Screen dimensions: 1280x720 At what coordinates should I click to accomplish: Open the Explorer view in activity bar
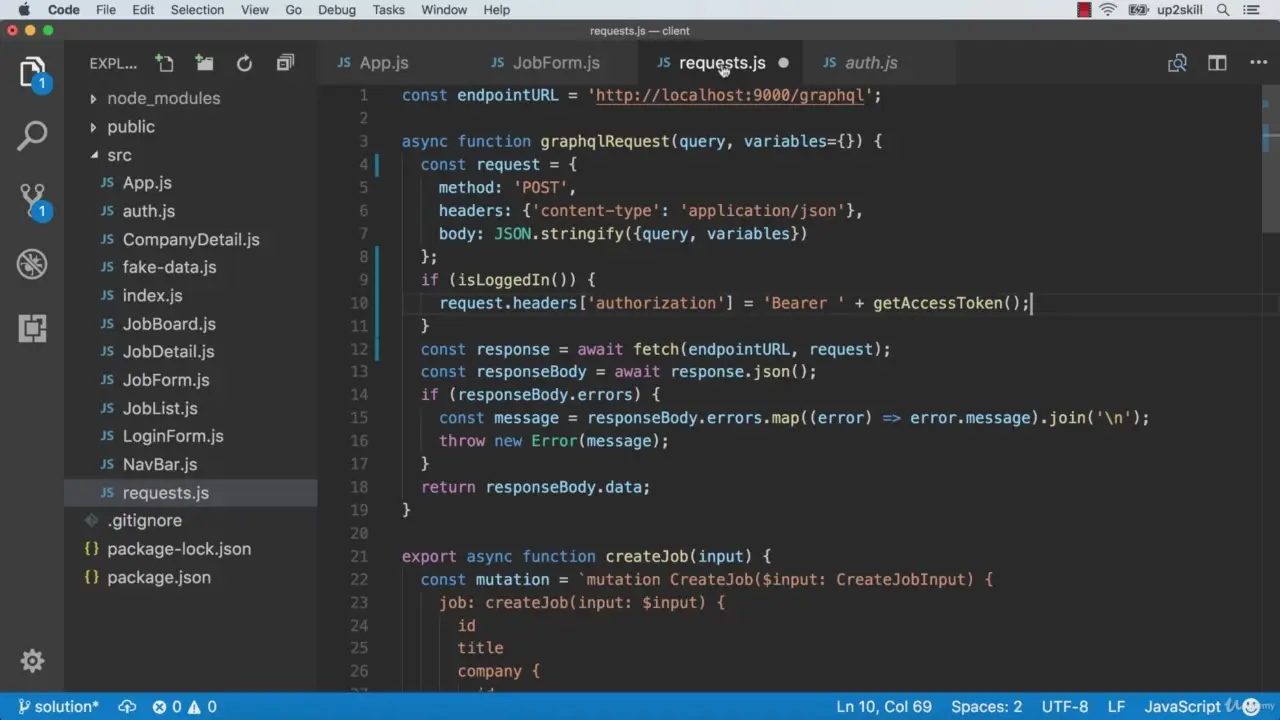click(x=32, y=74)
